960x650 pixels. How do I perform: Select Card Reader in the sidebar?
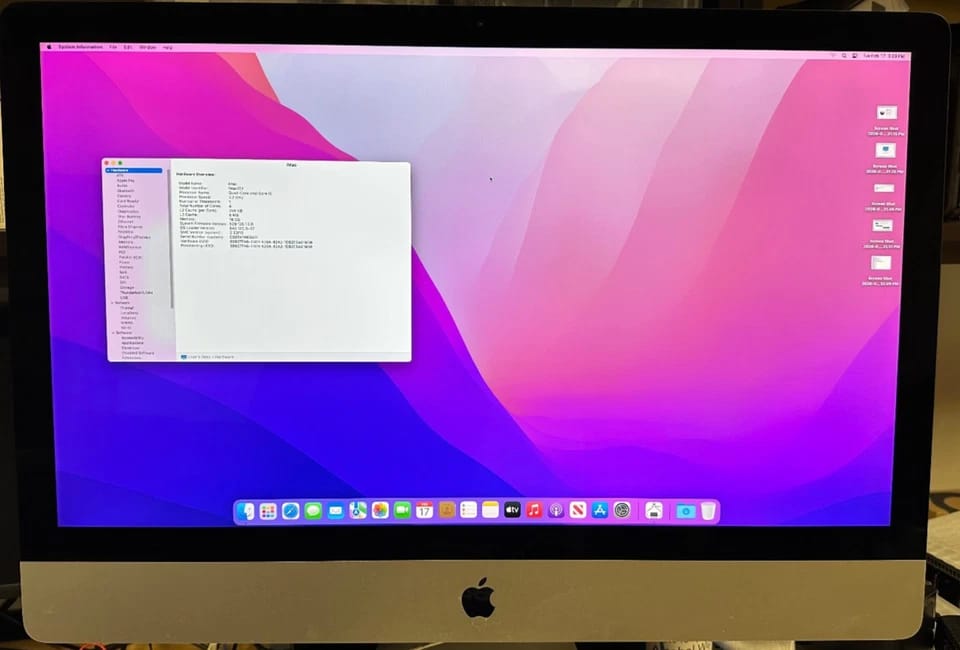pyautogui.click(x=128, y=201)
